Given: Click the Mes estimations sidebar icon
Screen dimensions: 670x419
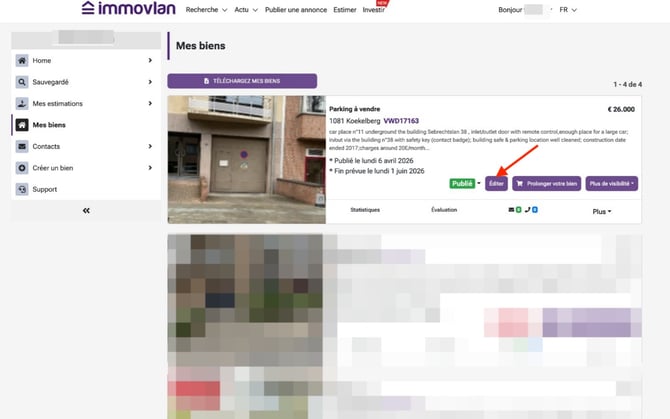Looking at the screenshot, I should click(x=22, y=103).
